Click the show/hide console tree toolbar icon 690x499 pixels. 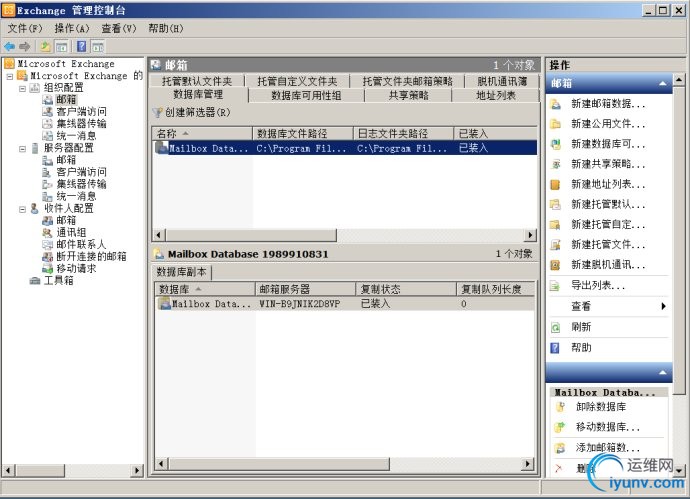pos(61,47)
